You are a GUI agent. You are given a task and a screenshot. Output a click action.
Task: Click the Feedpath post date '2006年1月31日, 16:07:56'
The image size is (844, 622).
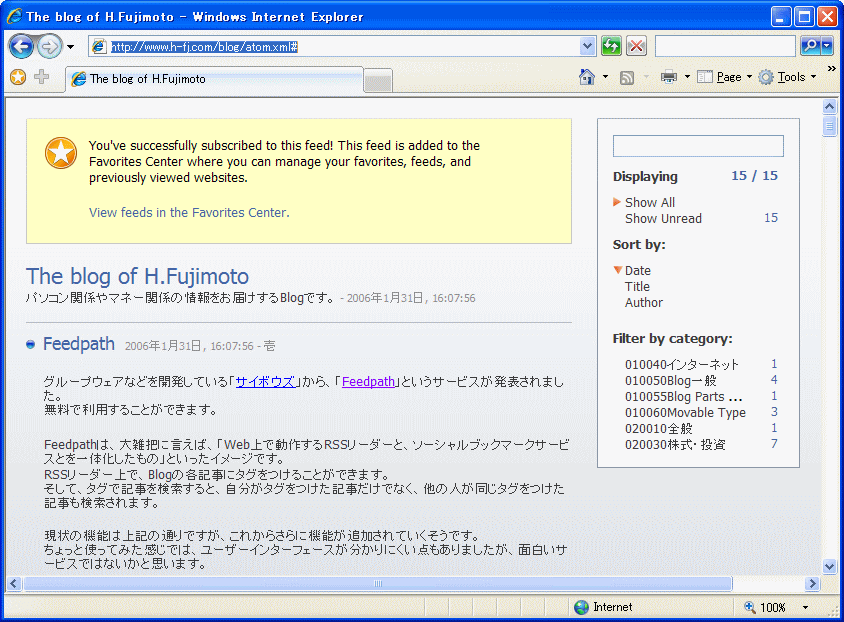[189, 346]
